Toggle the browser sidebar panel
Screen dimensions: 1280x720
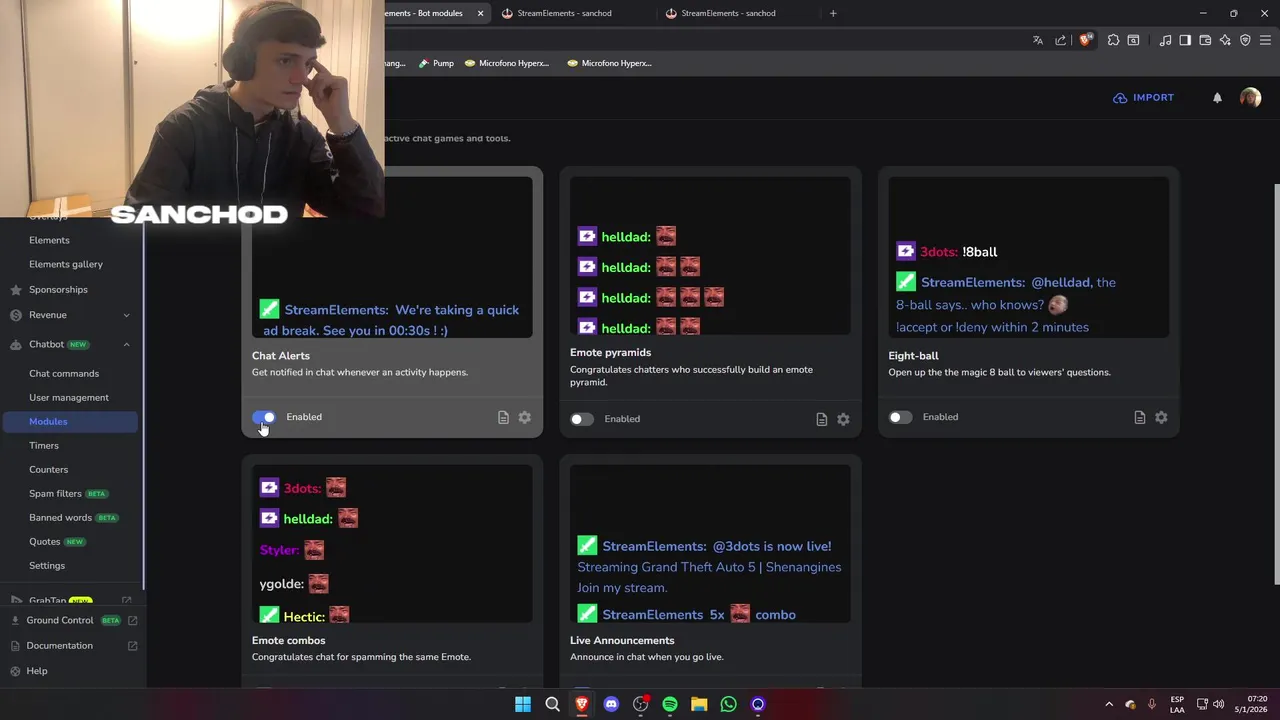1185,40
